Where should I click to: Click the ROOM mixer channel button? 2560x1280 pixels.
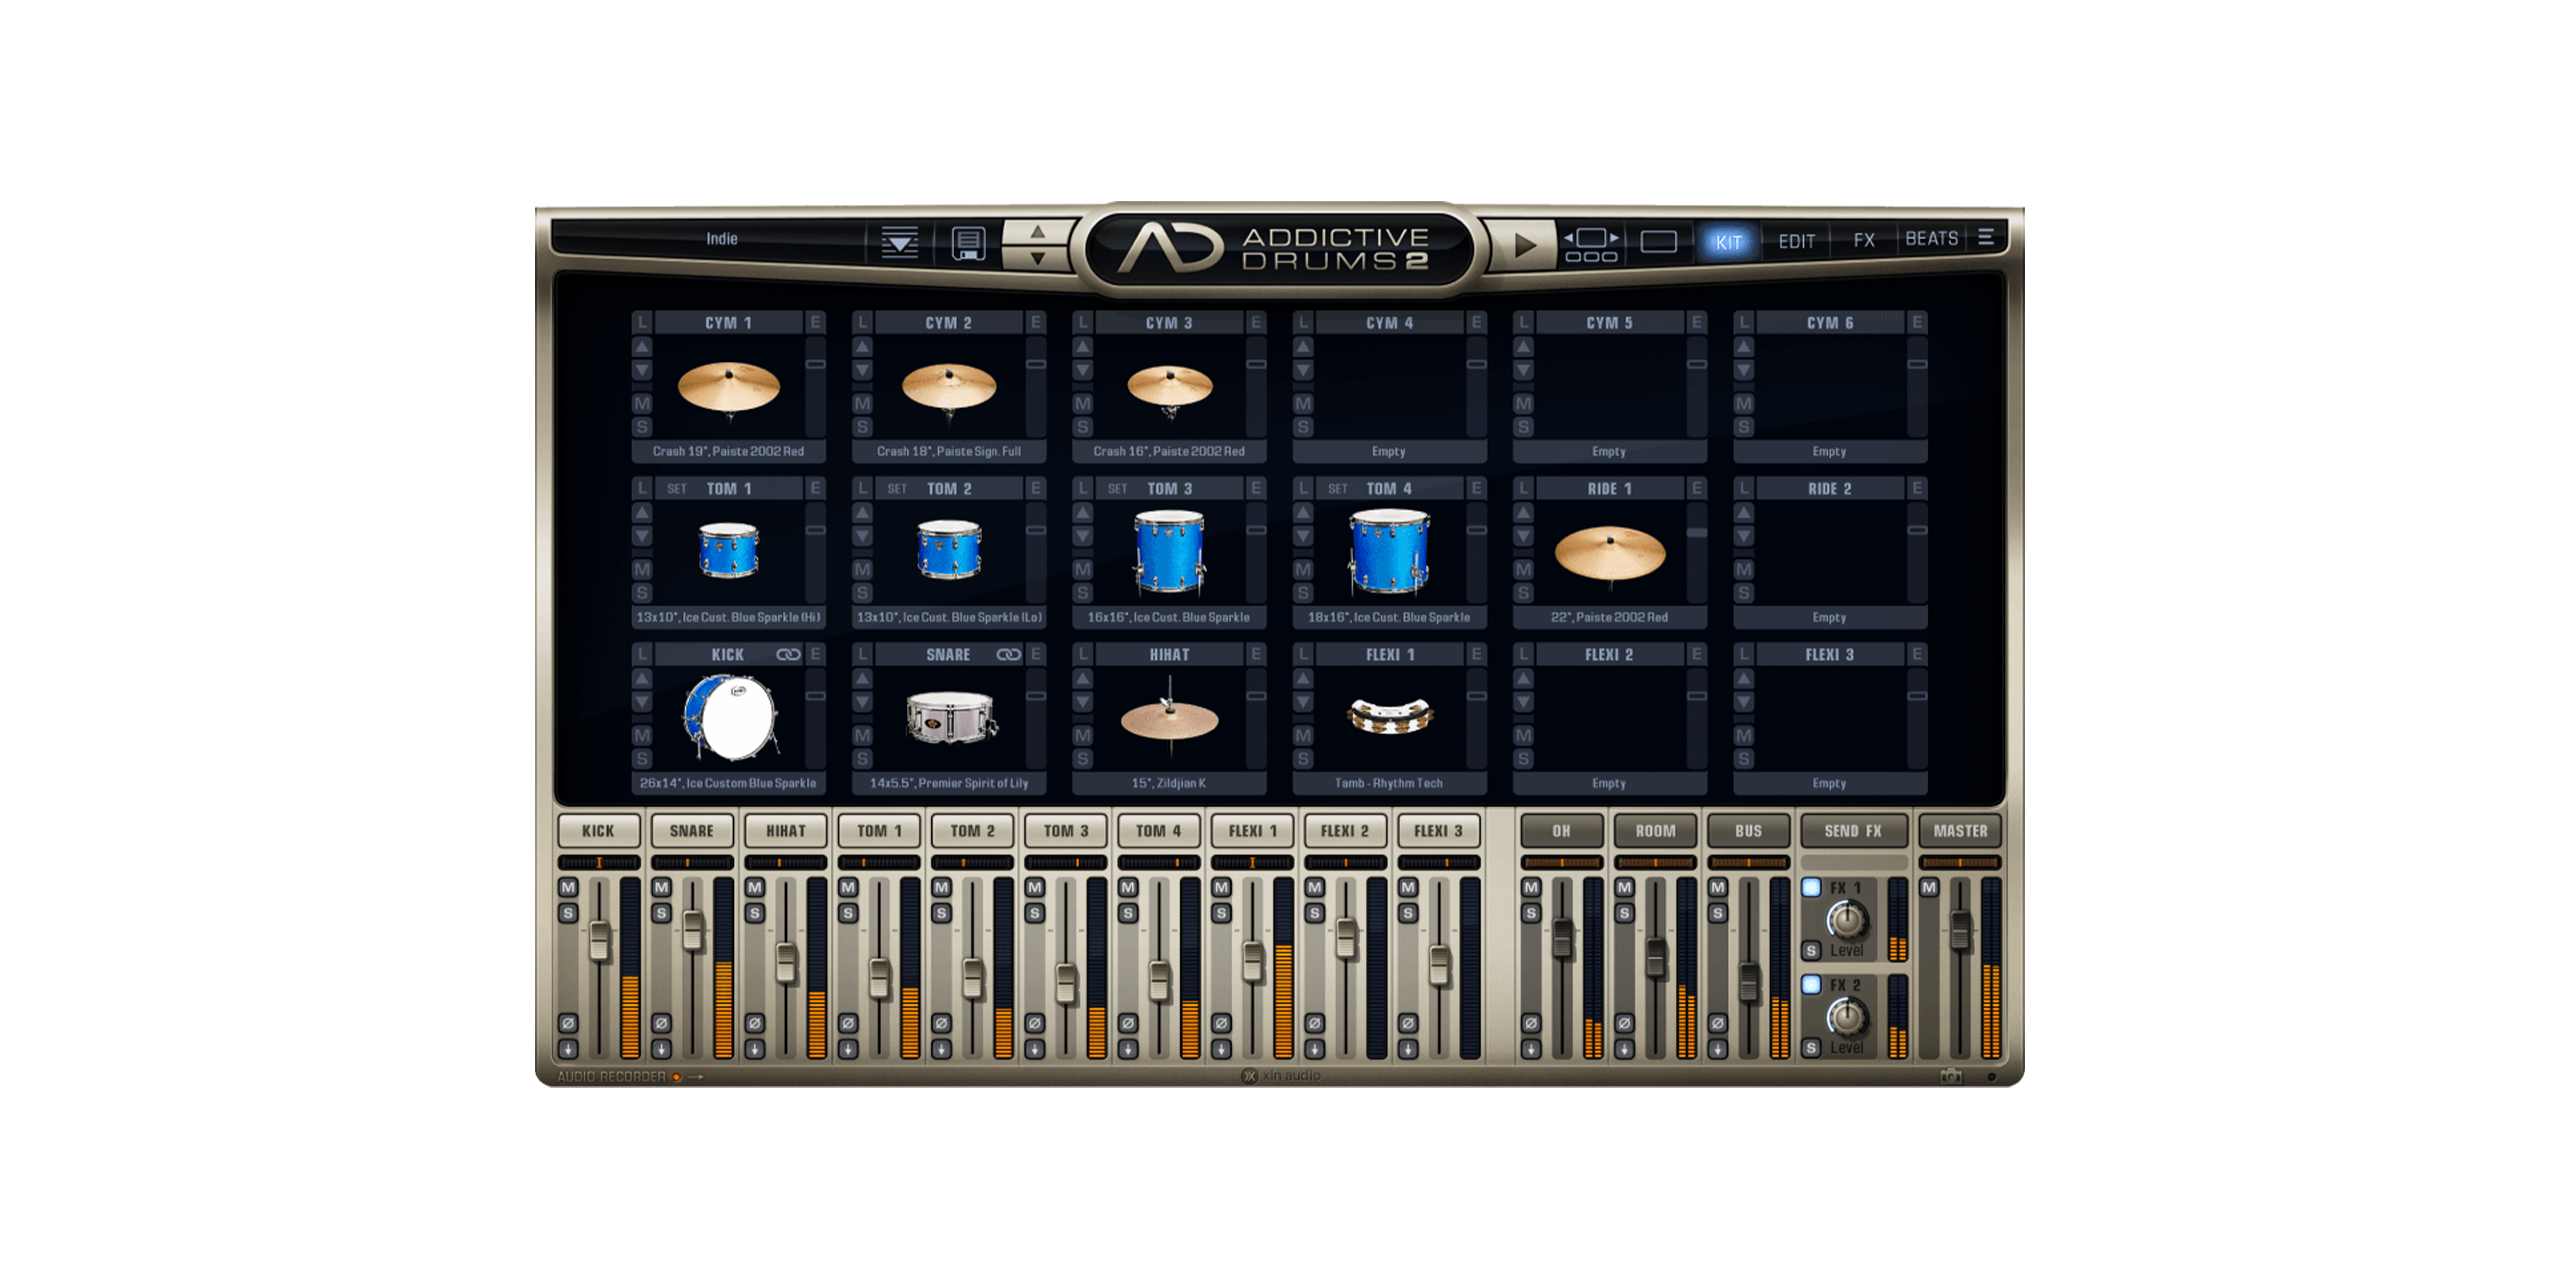1655,831
